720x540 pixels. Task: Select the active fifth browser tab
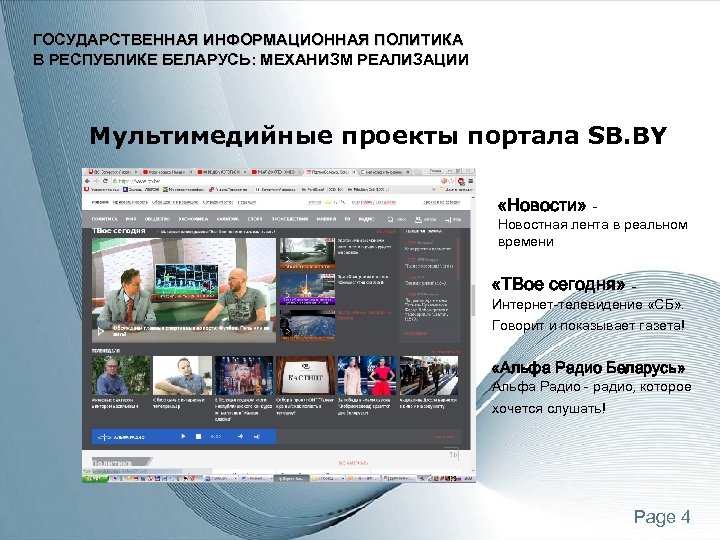[x=329, y=172]
